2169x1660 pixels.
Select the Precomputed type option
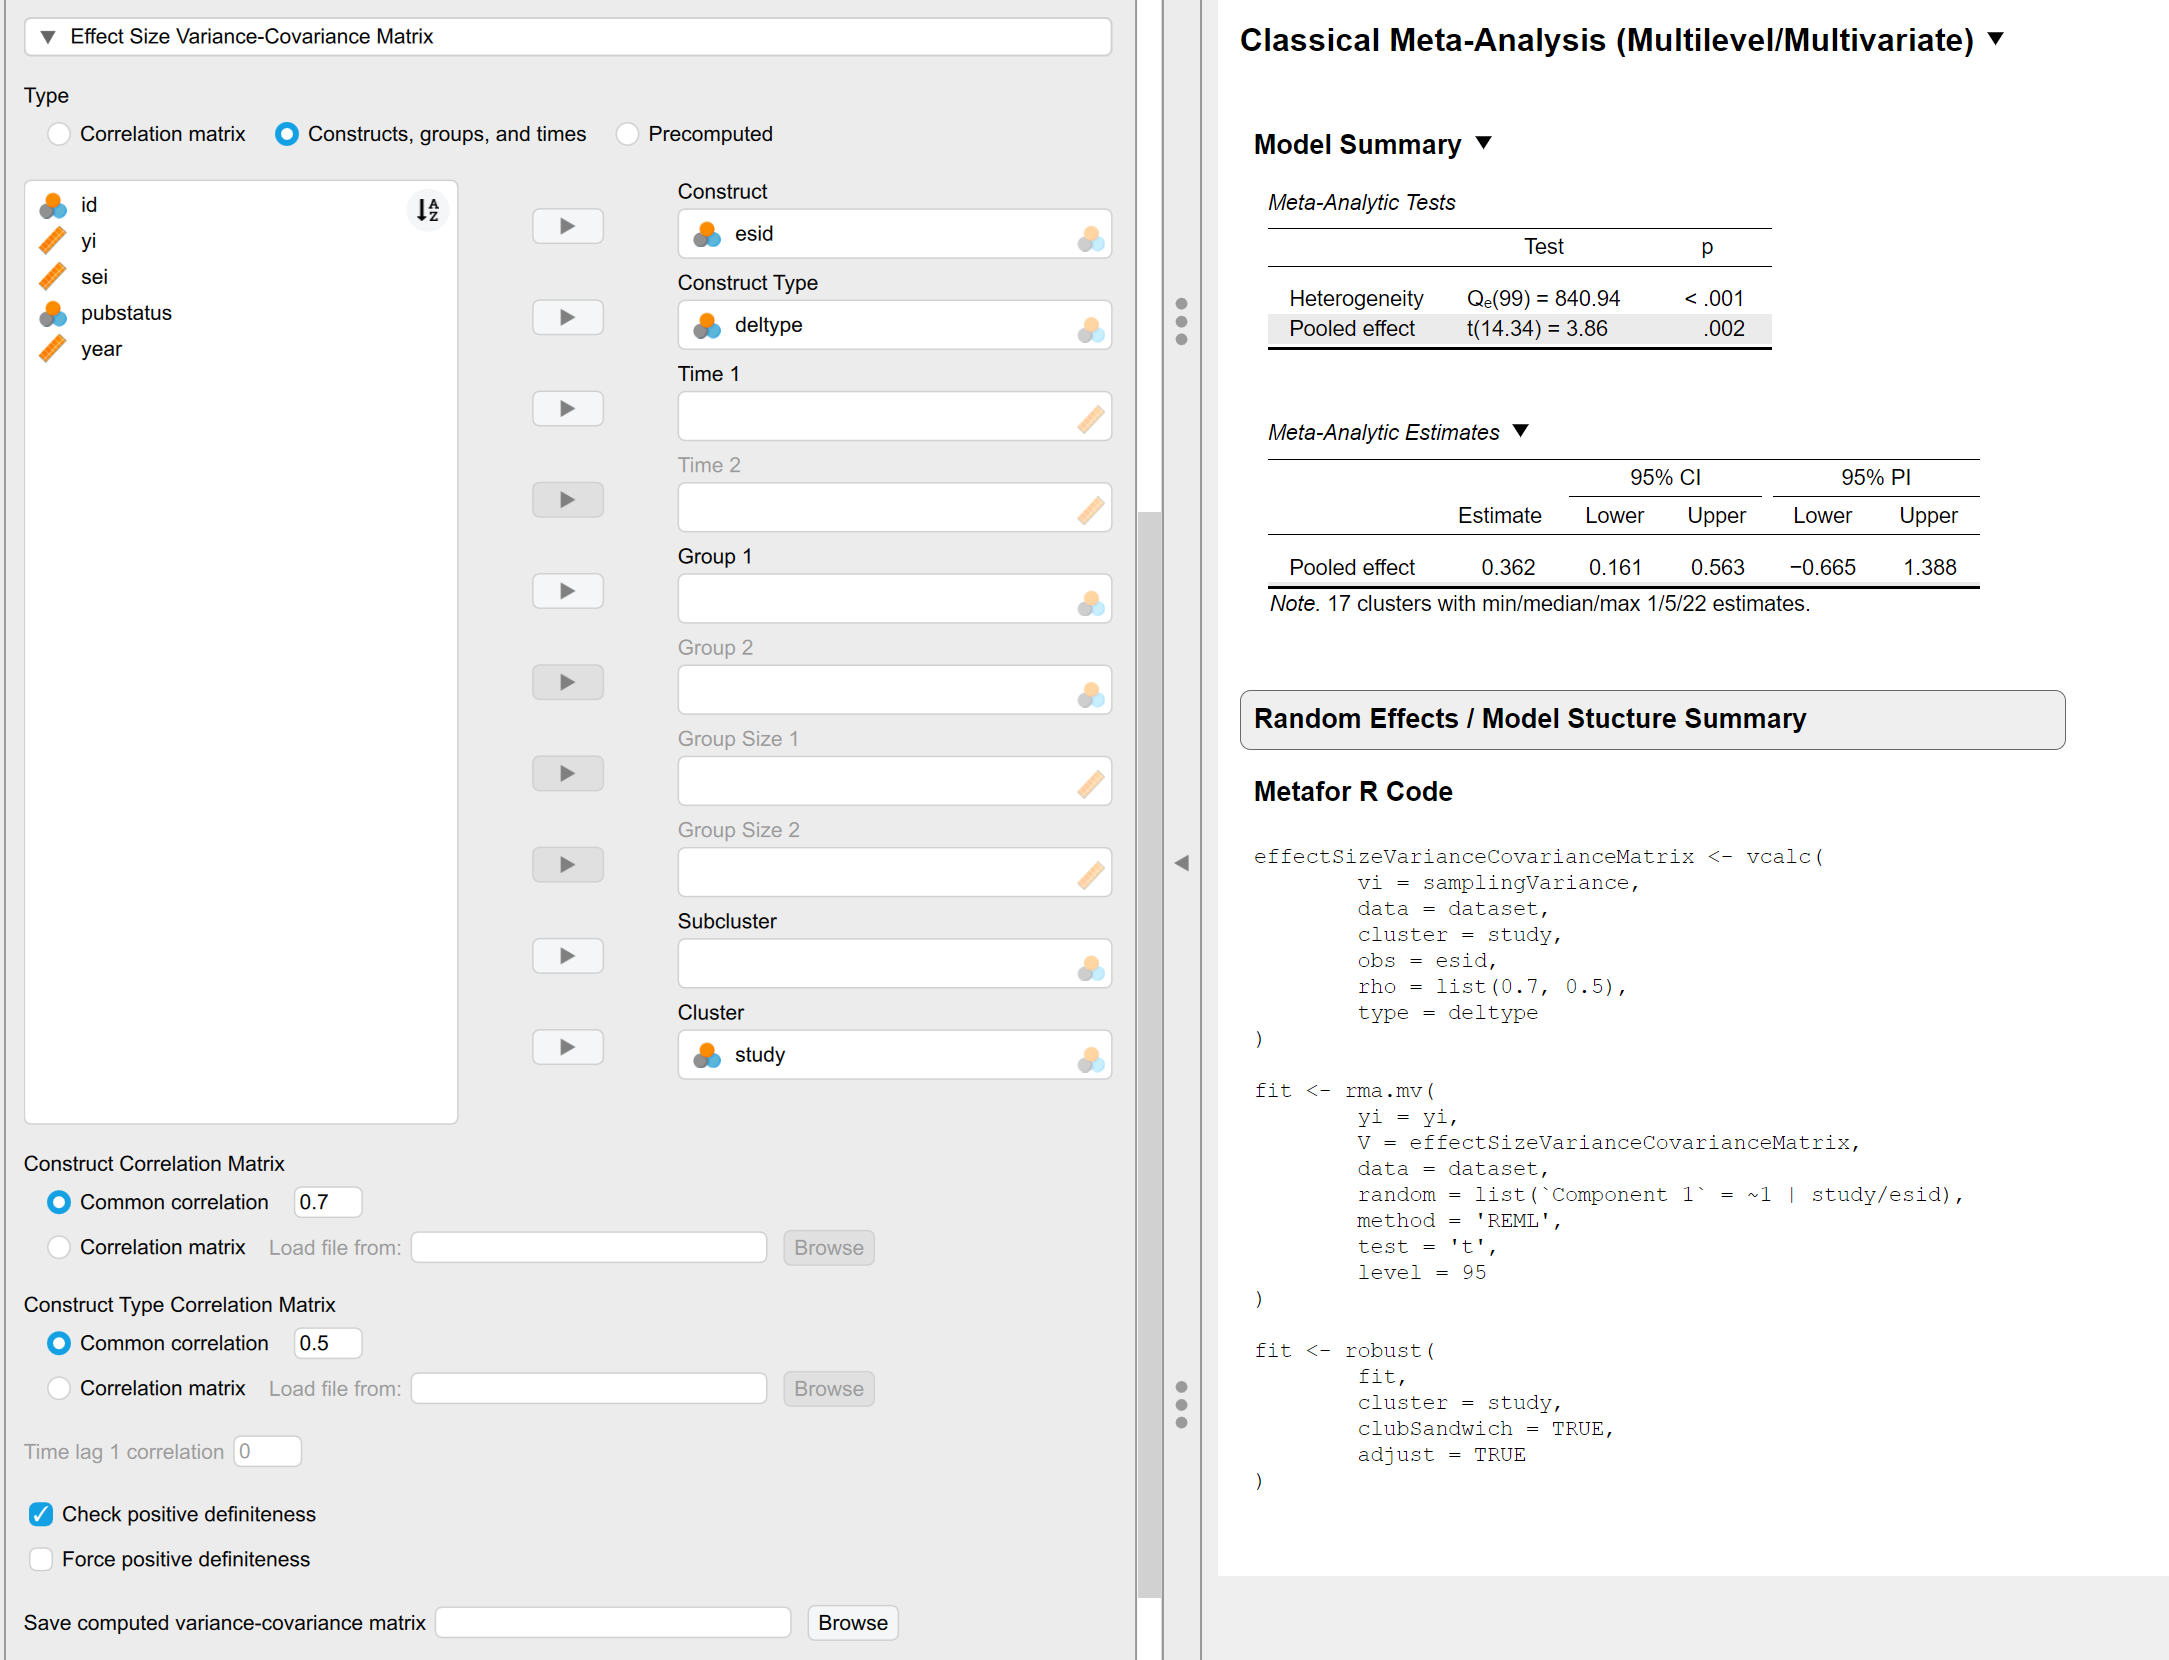click(627, 134)
